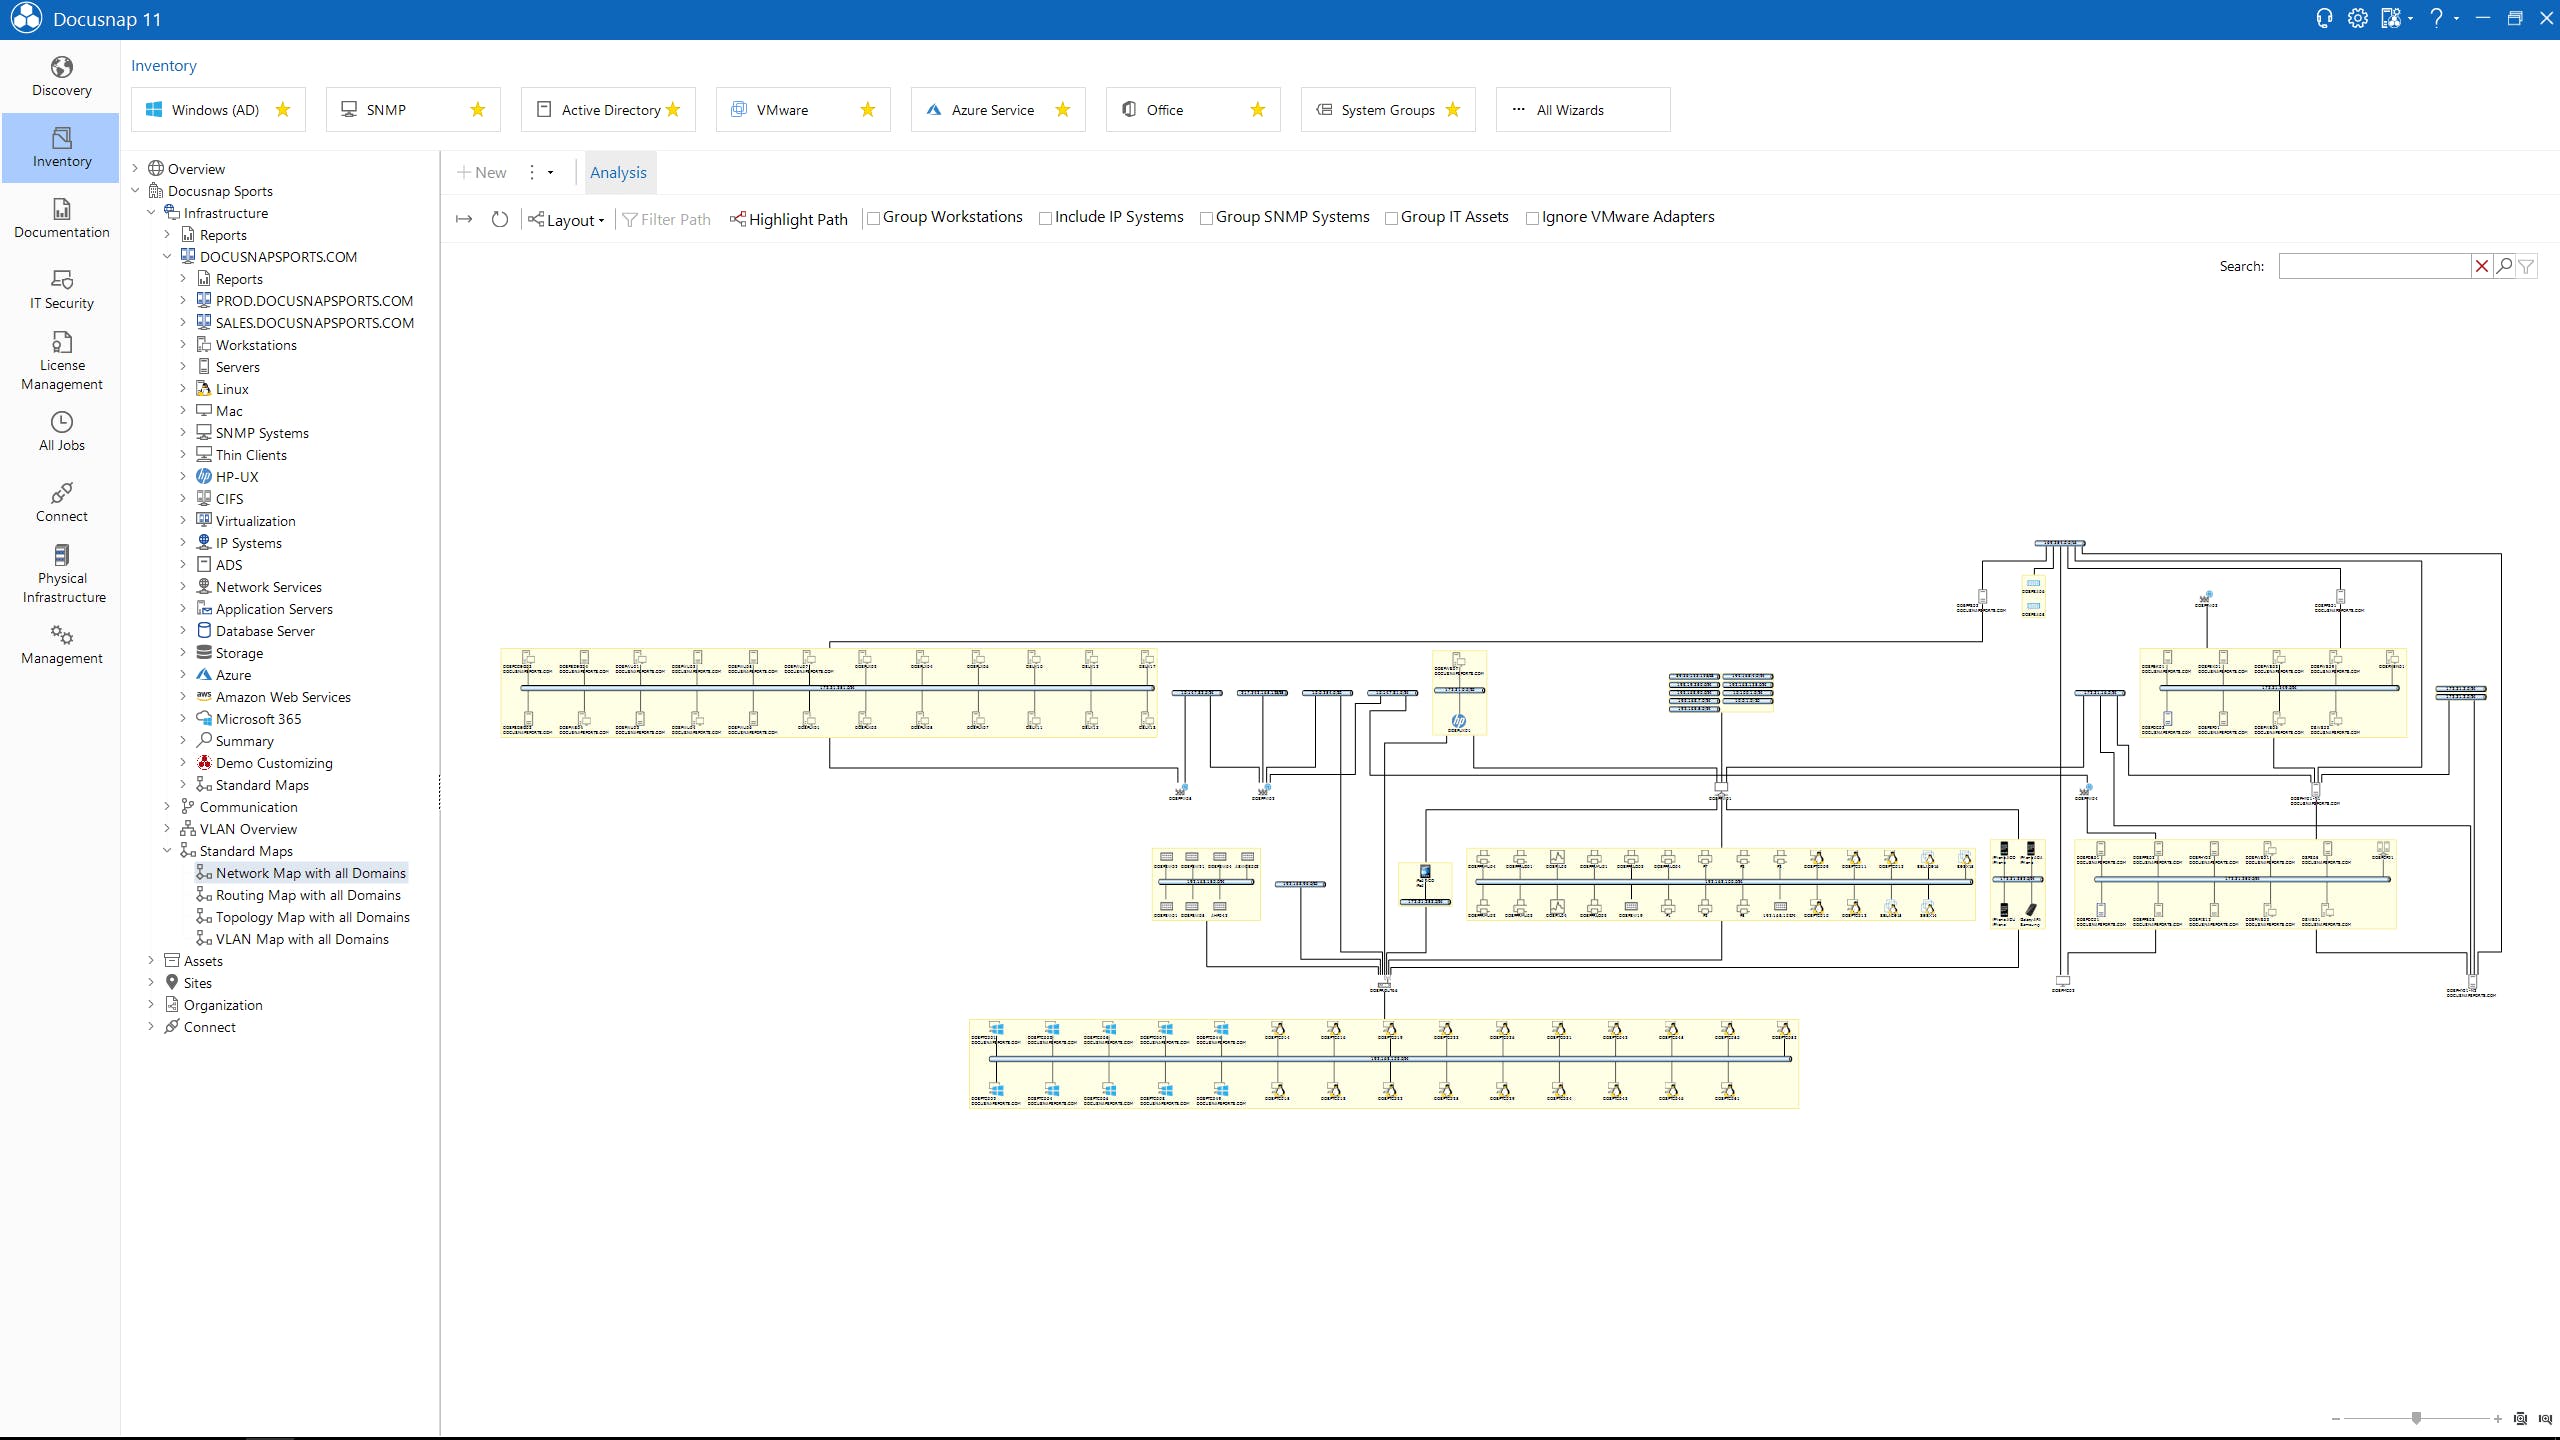
Task: Select Routing Map with all Domains
Action: pos(308,895)
